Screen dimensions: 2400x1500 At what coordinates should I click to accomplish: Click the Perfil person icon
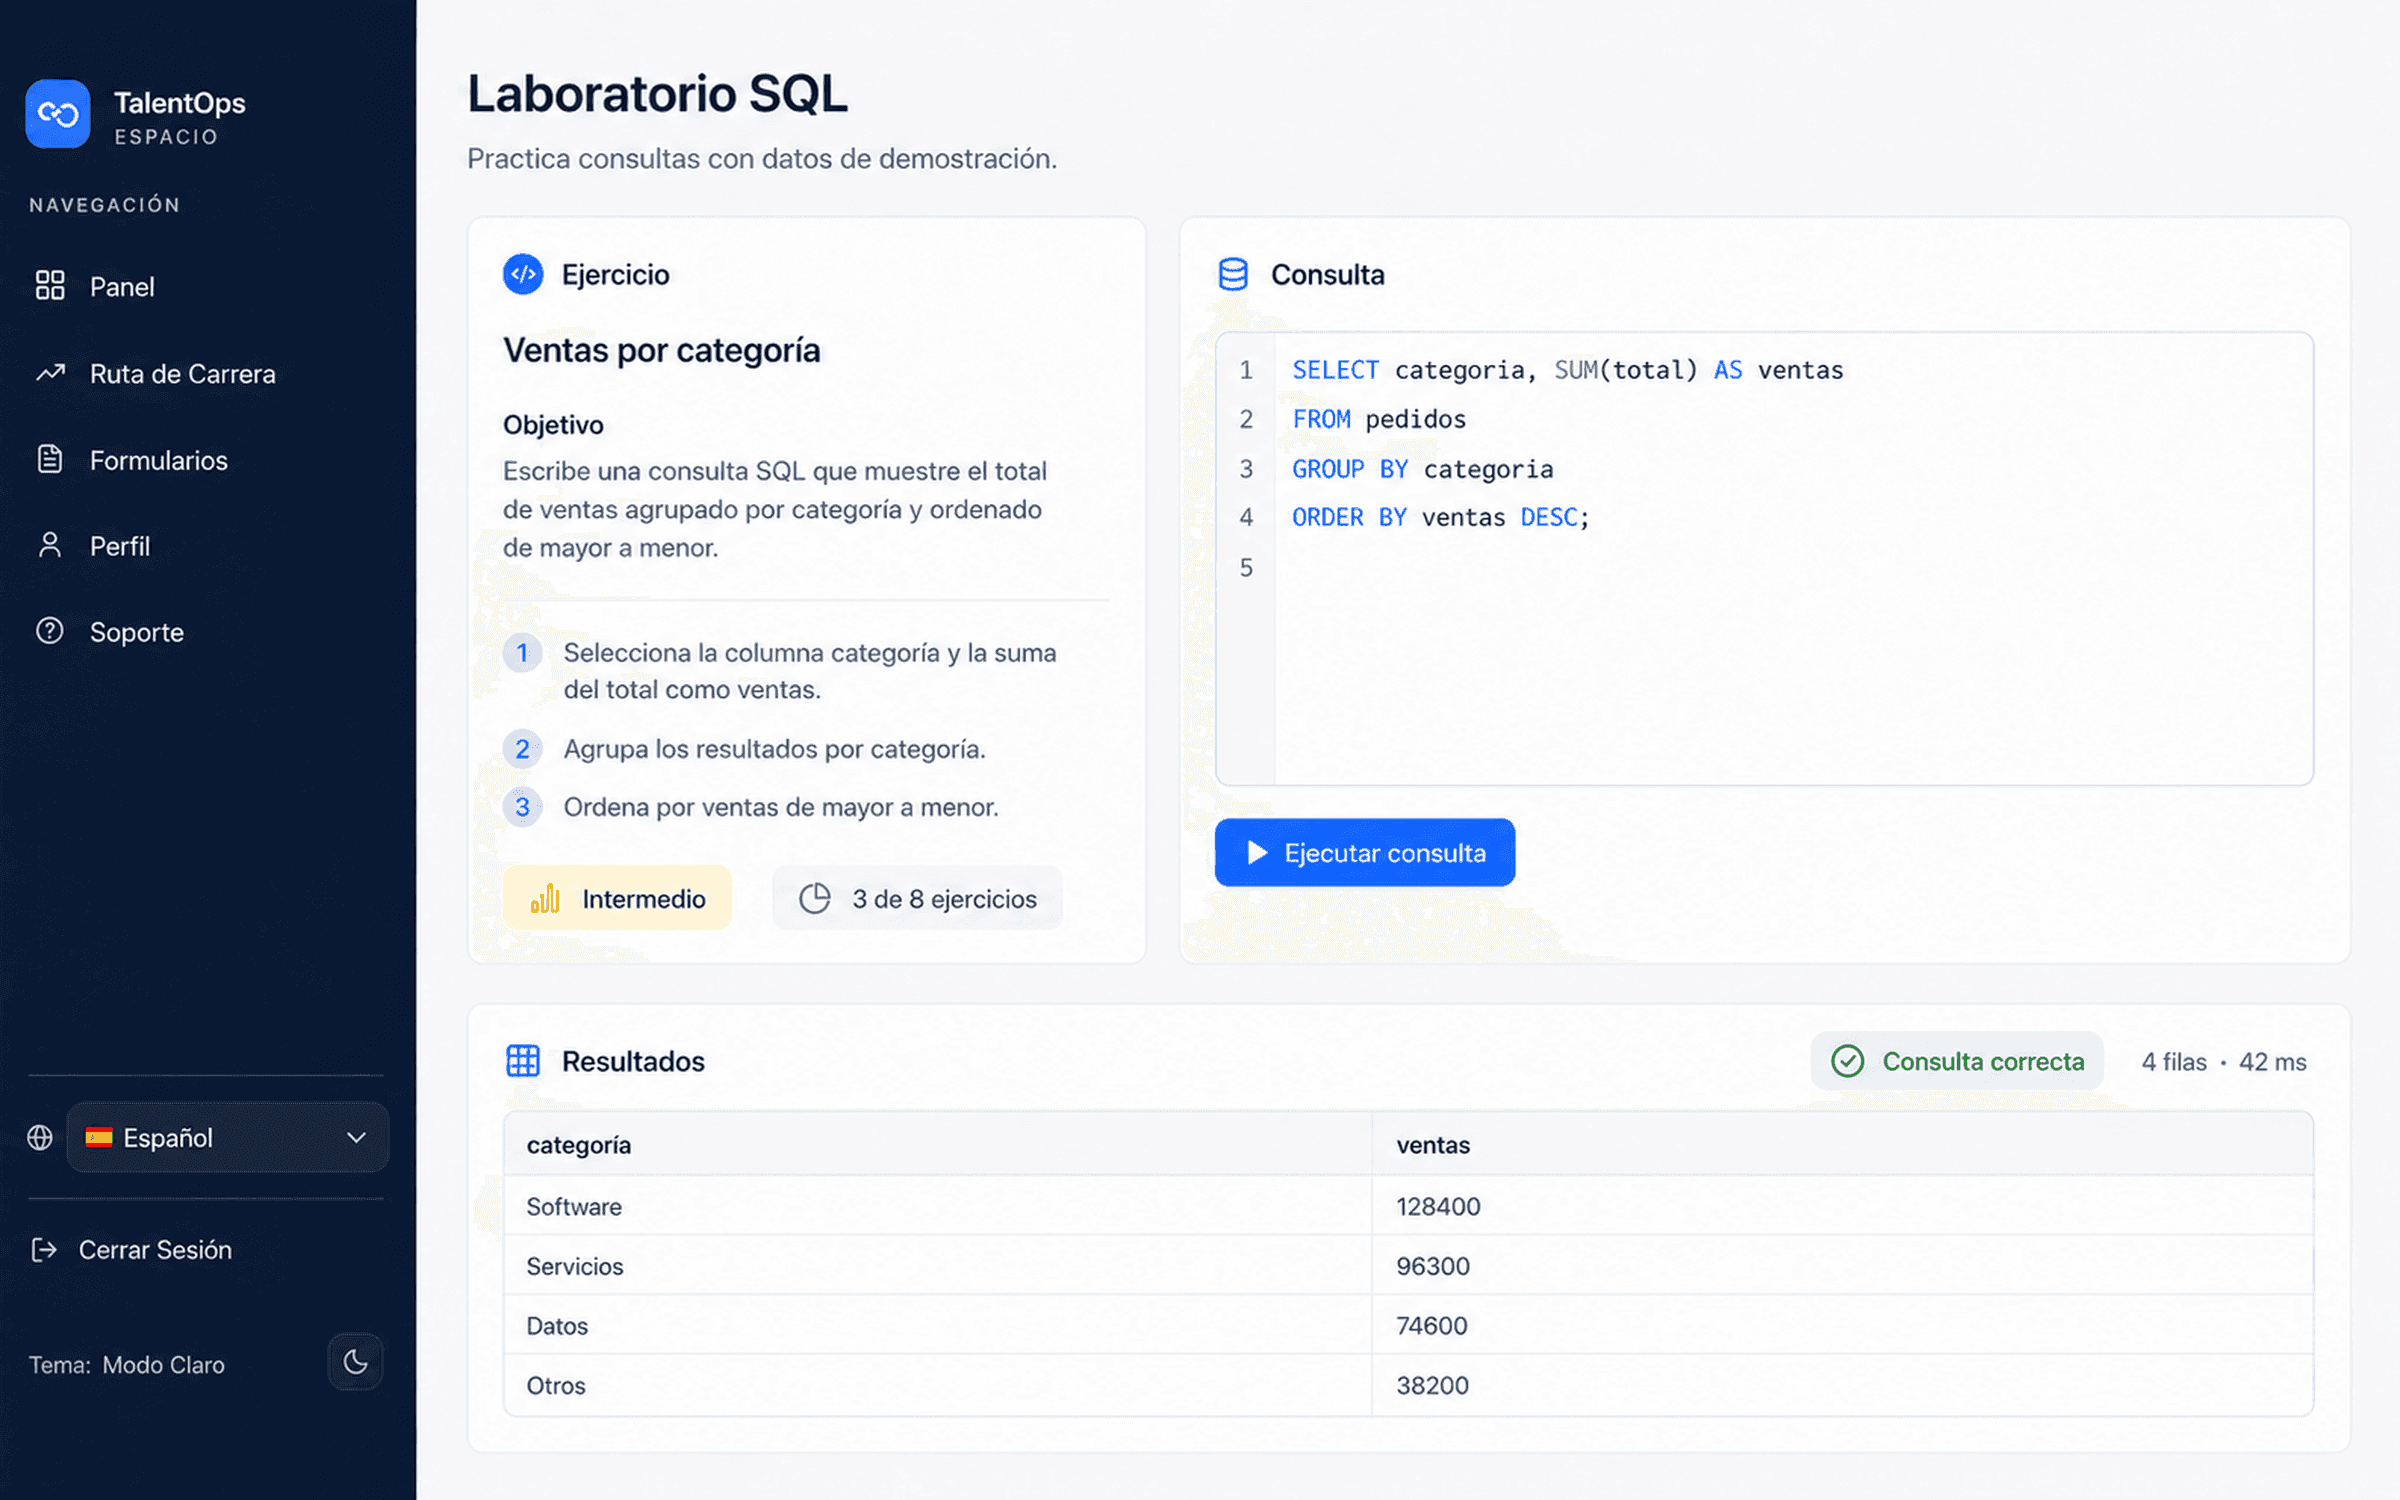(50, 545)
